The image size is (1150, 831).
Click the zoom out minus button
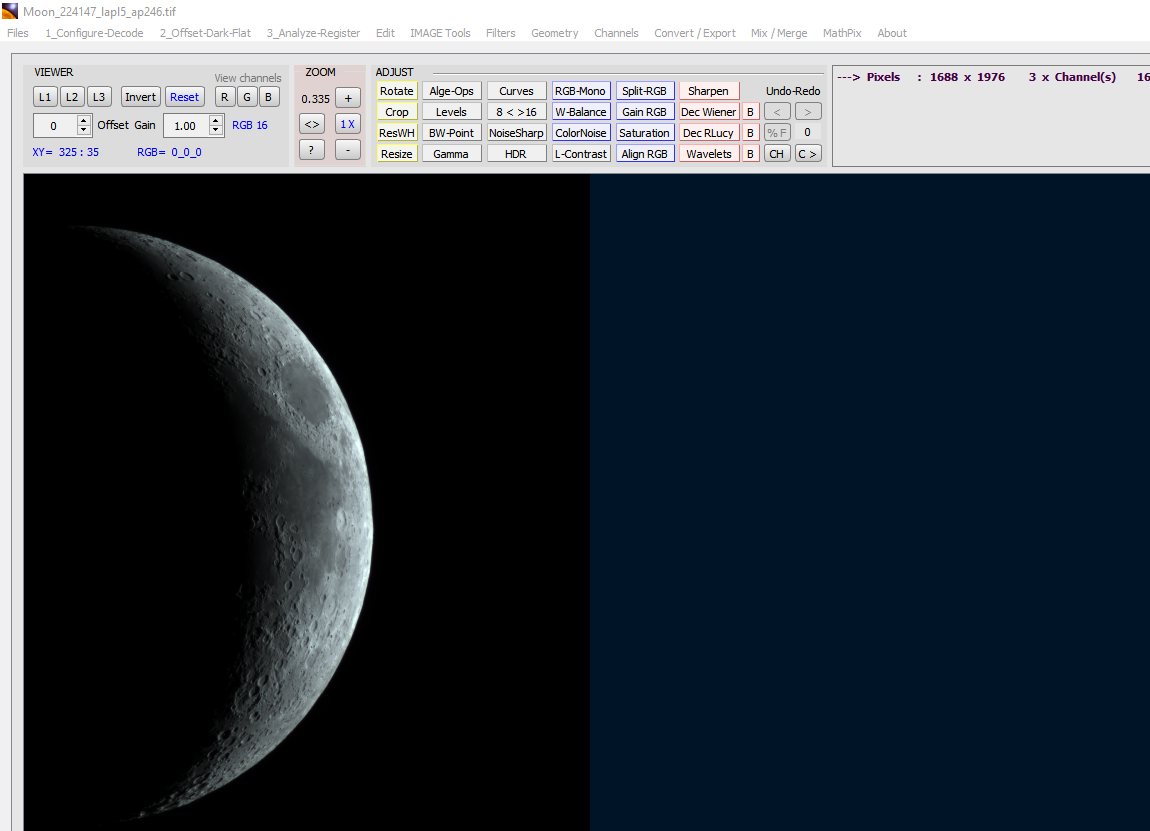click(x=347, y=150)
